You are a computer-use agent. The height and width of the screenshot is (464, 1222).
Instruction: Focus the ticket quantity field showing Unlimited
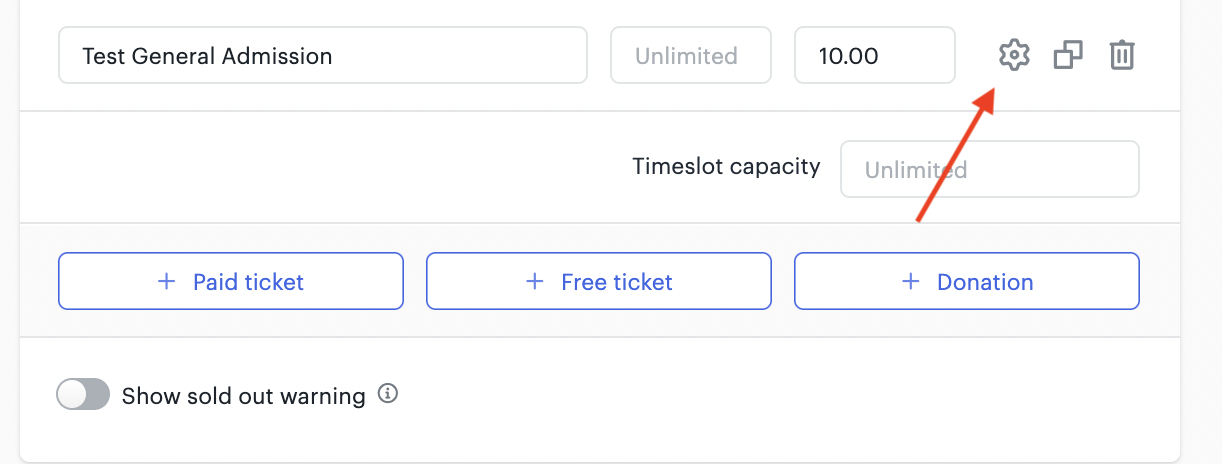[691, 55]
